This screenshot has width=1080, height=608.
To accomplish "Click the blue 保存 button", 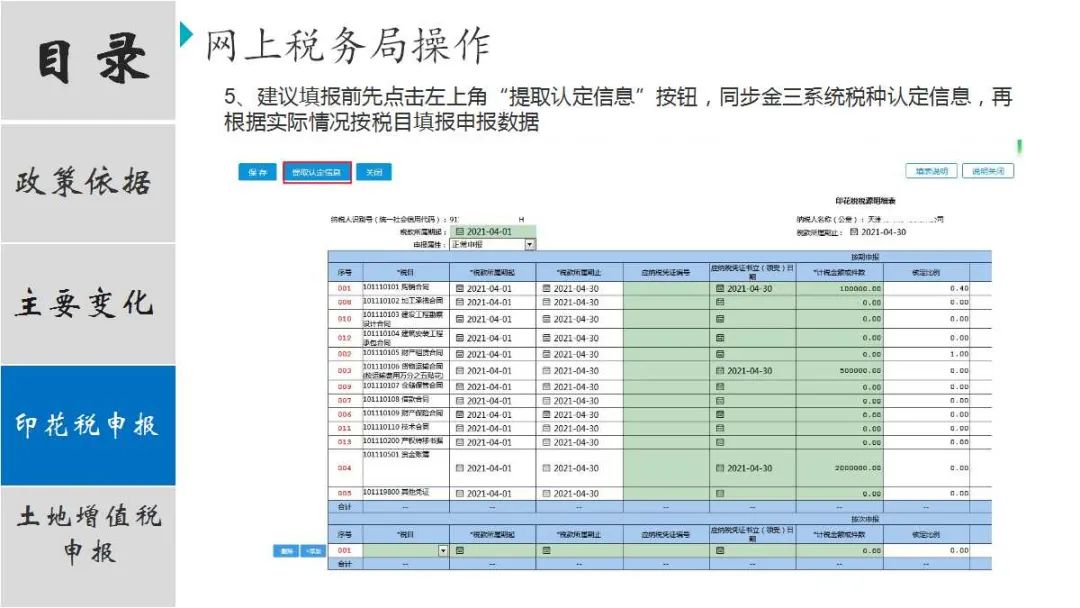I will [258, 172].
